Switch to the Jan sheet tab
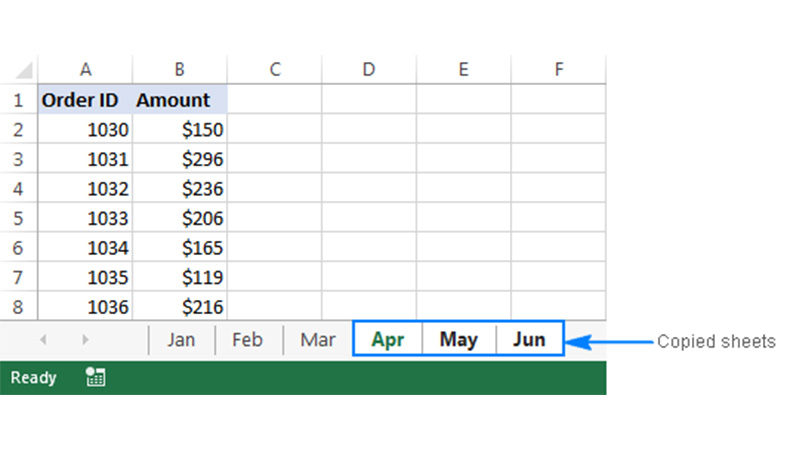This screenshot has height=450, width=787. (181, 340)
